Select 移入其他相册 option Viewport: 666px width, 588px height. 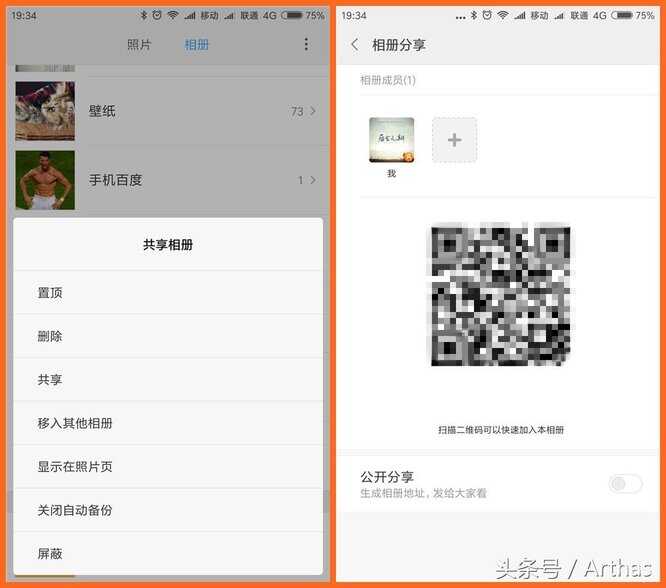[168, 423]
